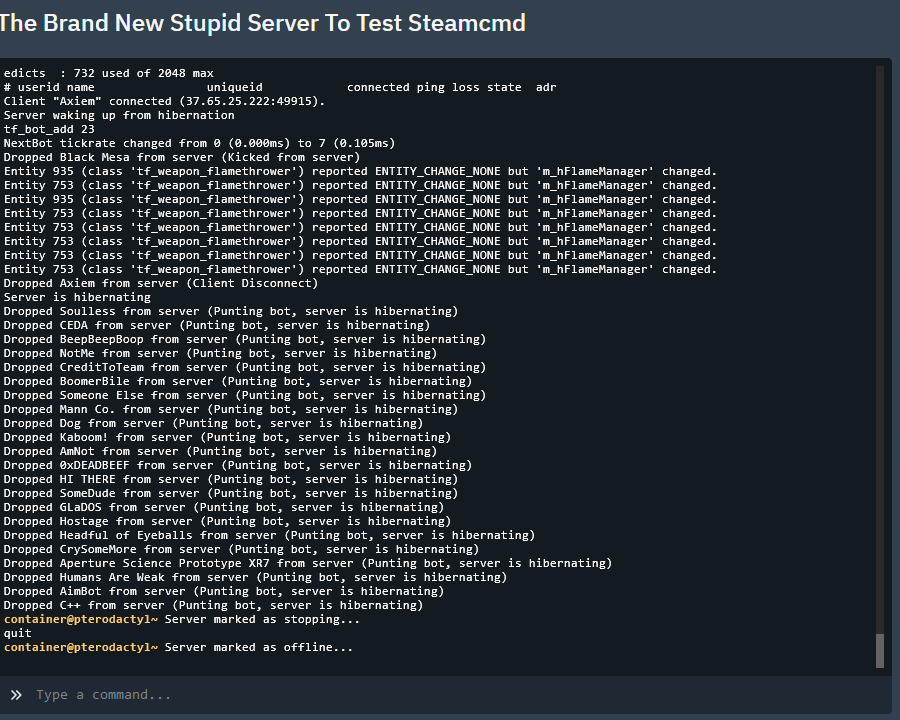Viewport: 900px width, 720px height.
Task: Click the "# userid name uniqueid" header line
Action: coord(280,87)
